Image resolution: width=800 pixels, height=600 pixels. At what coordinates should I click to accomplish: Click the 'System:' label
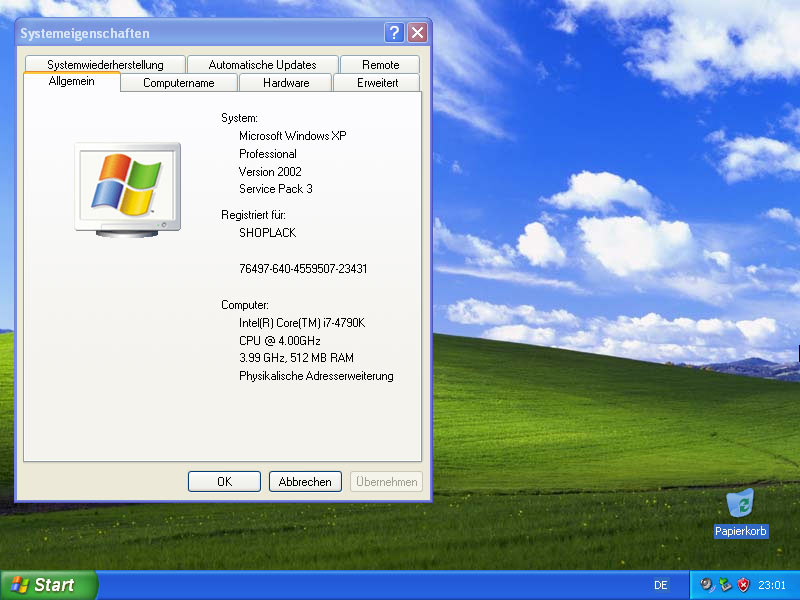pyautogui.click(x=239, y=118)
